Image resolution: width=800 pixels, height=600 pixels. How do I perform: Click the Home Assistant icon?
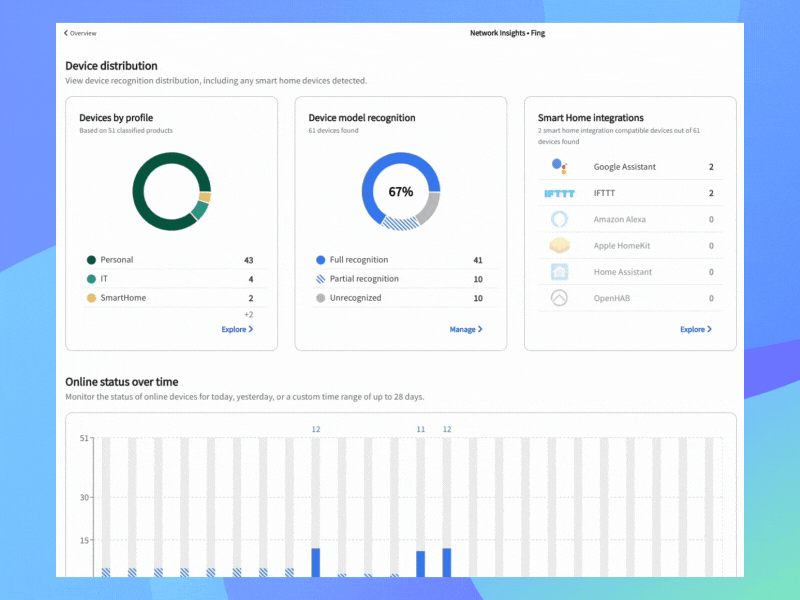click(x=559, y=272)
